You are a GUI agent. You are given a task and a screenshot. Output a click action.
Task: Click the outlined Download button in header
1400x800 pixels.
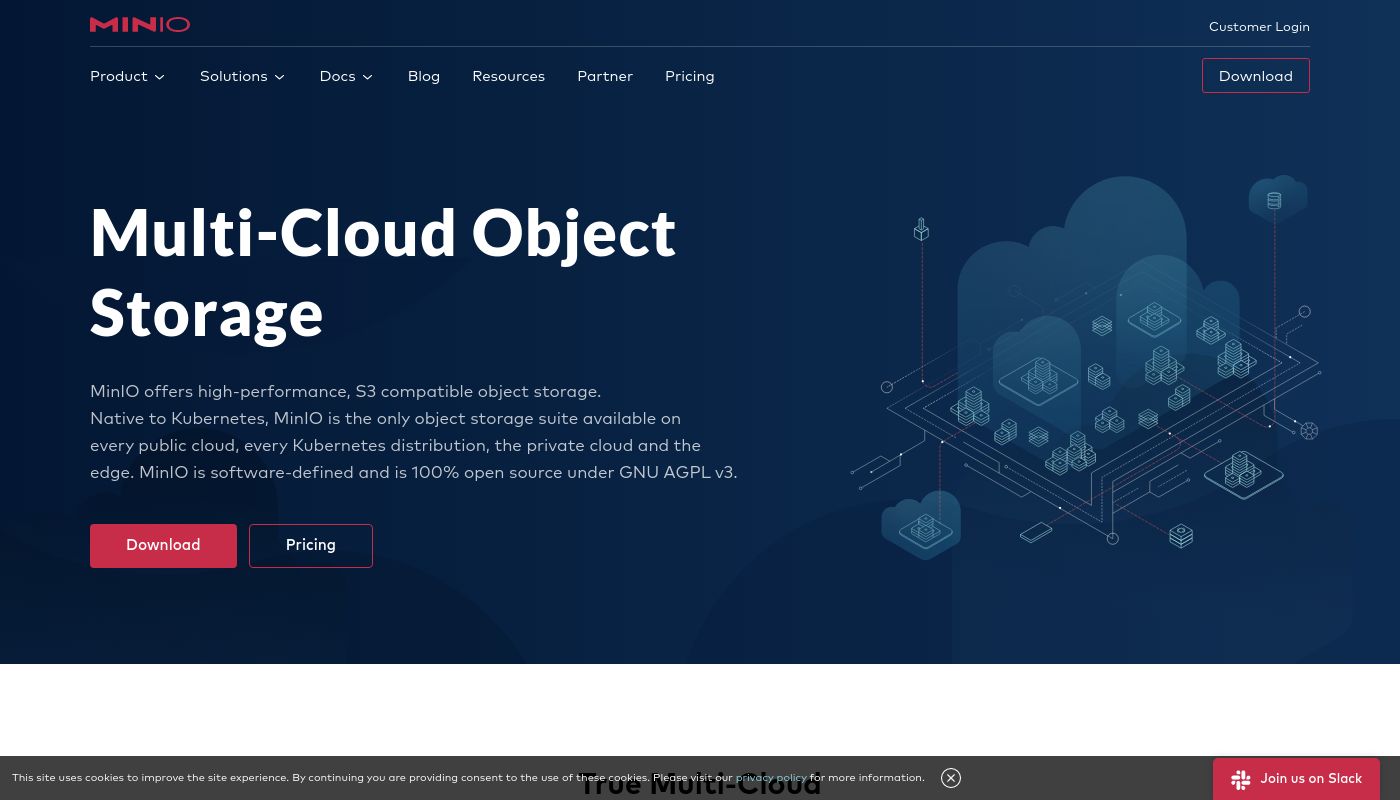coord(1256,76)
